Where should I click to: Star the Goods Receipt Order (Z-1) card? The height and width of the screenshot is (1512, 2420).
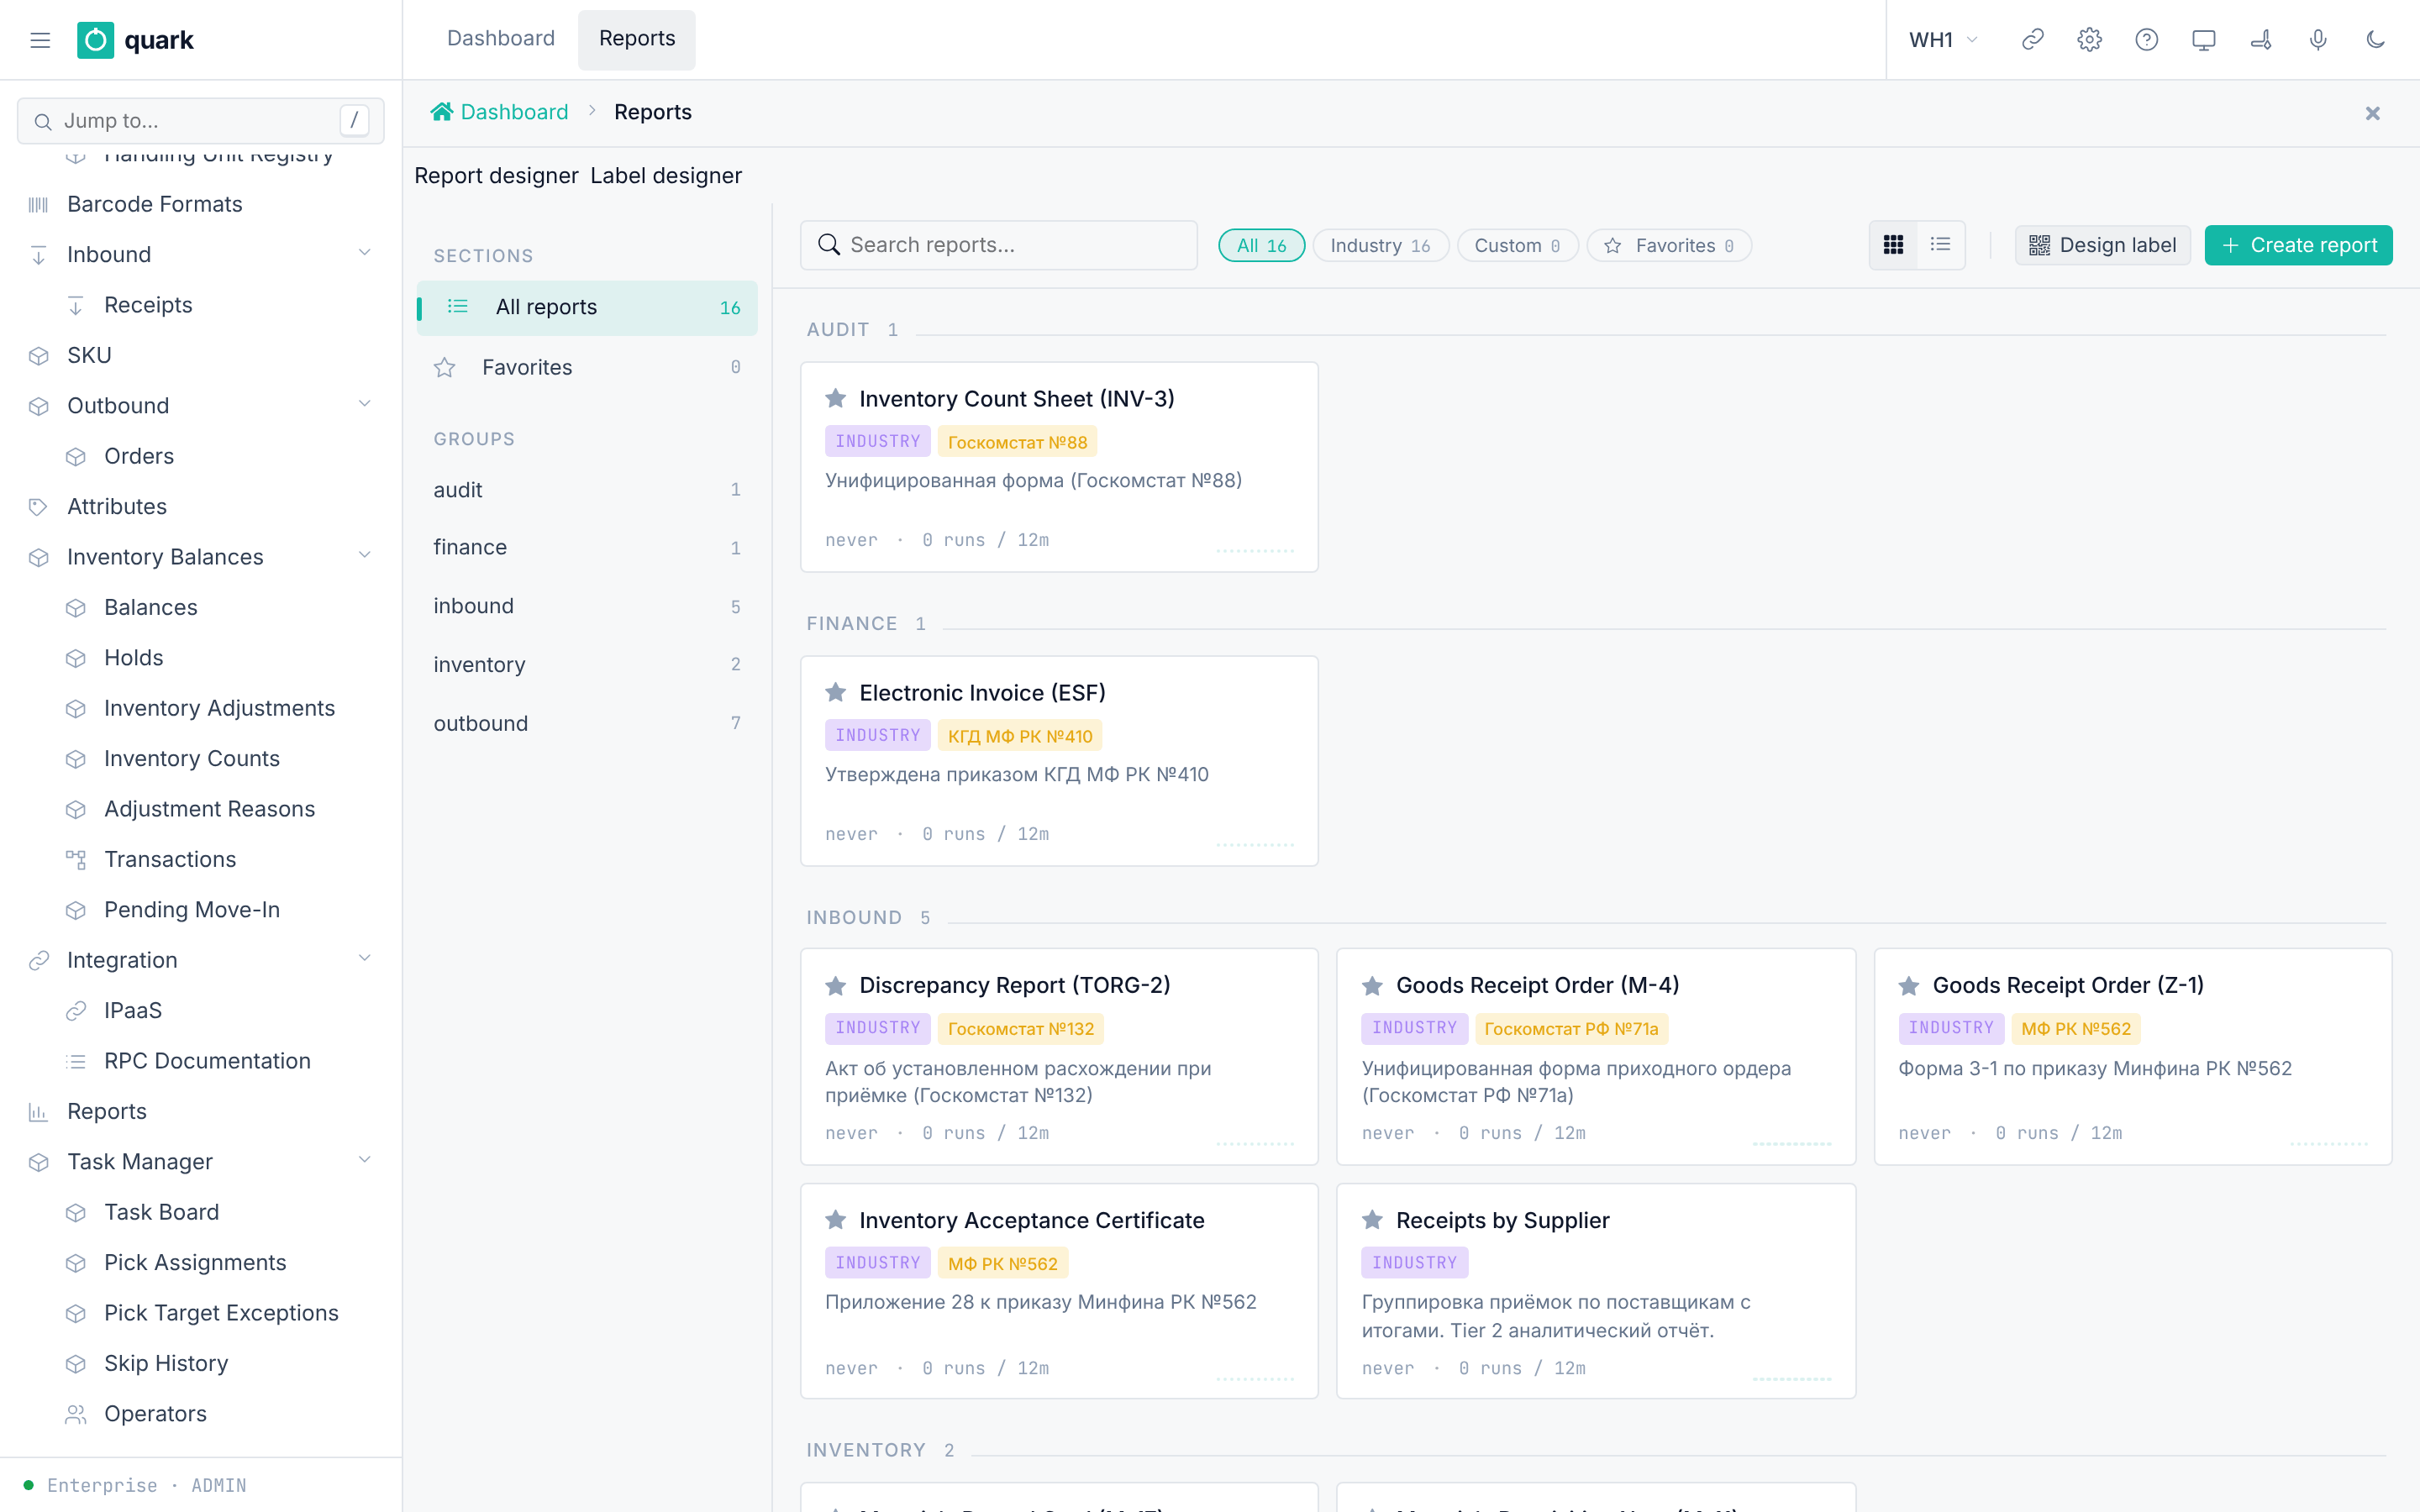(1909, 986)
